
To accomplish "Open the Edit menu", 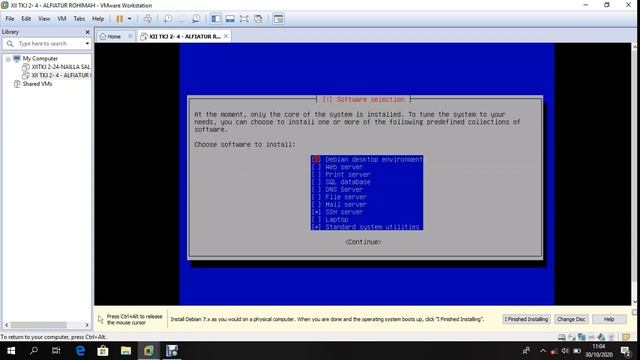I will (x=26, y=19).
